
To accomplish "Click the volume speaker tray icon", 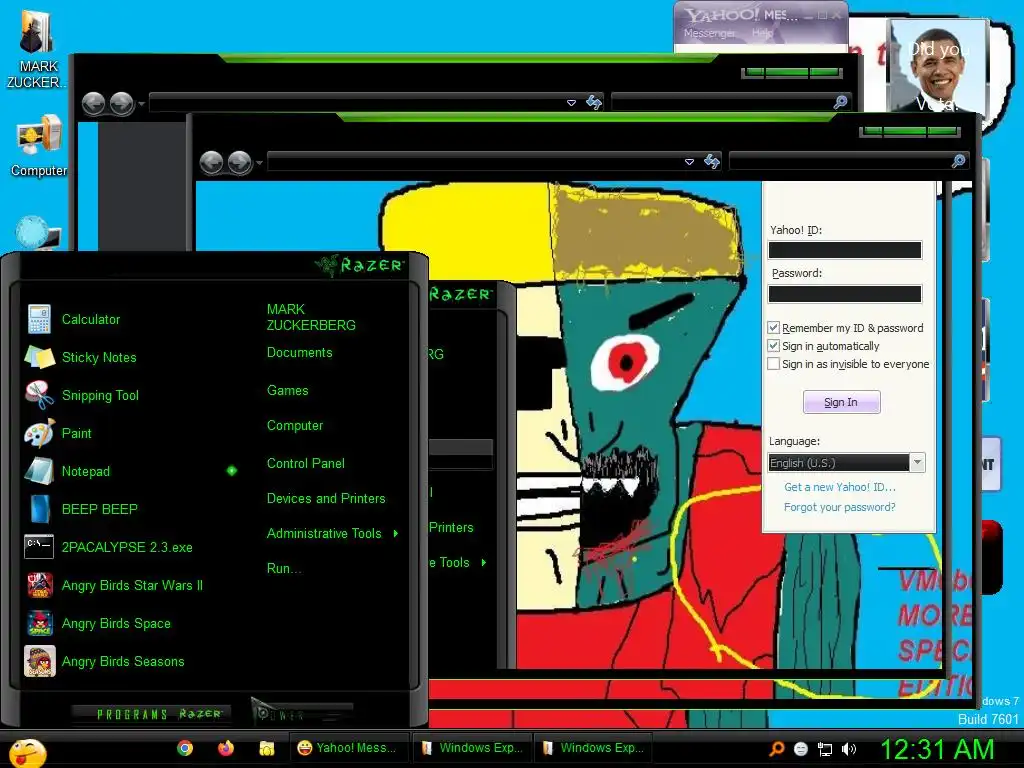I will [x=849, y=749].
